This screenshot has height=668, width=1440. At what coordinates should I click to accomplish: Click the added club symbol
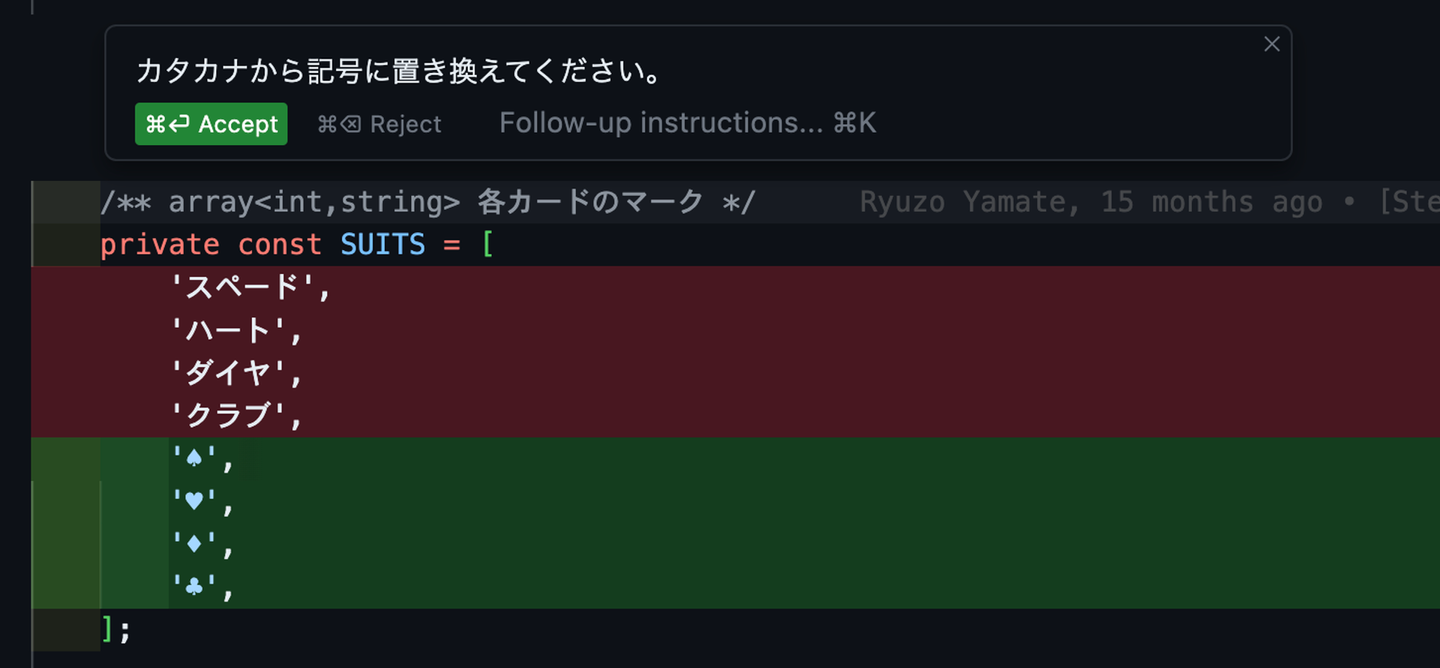pyautogui.click(x=195, y=588)
